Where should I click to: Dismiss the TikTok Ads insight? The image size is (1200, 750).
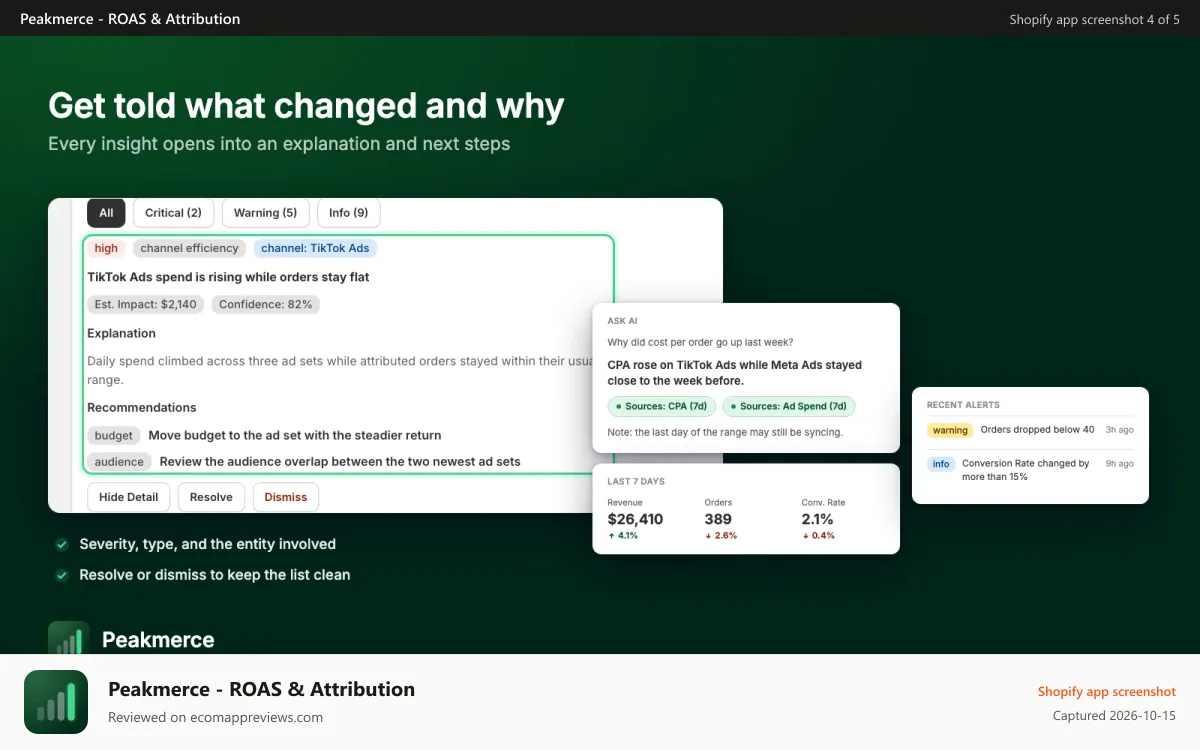(286, 497)
